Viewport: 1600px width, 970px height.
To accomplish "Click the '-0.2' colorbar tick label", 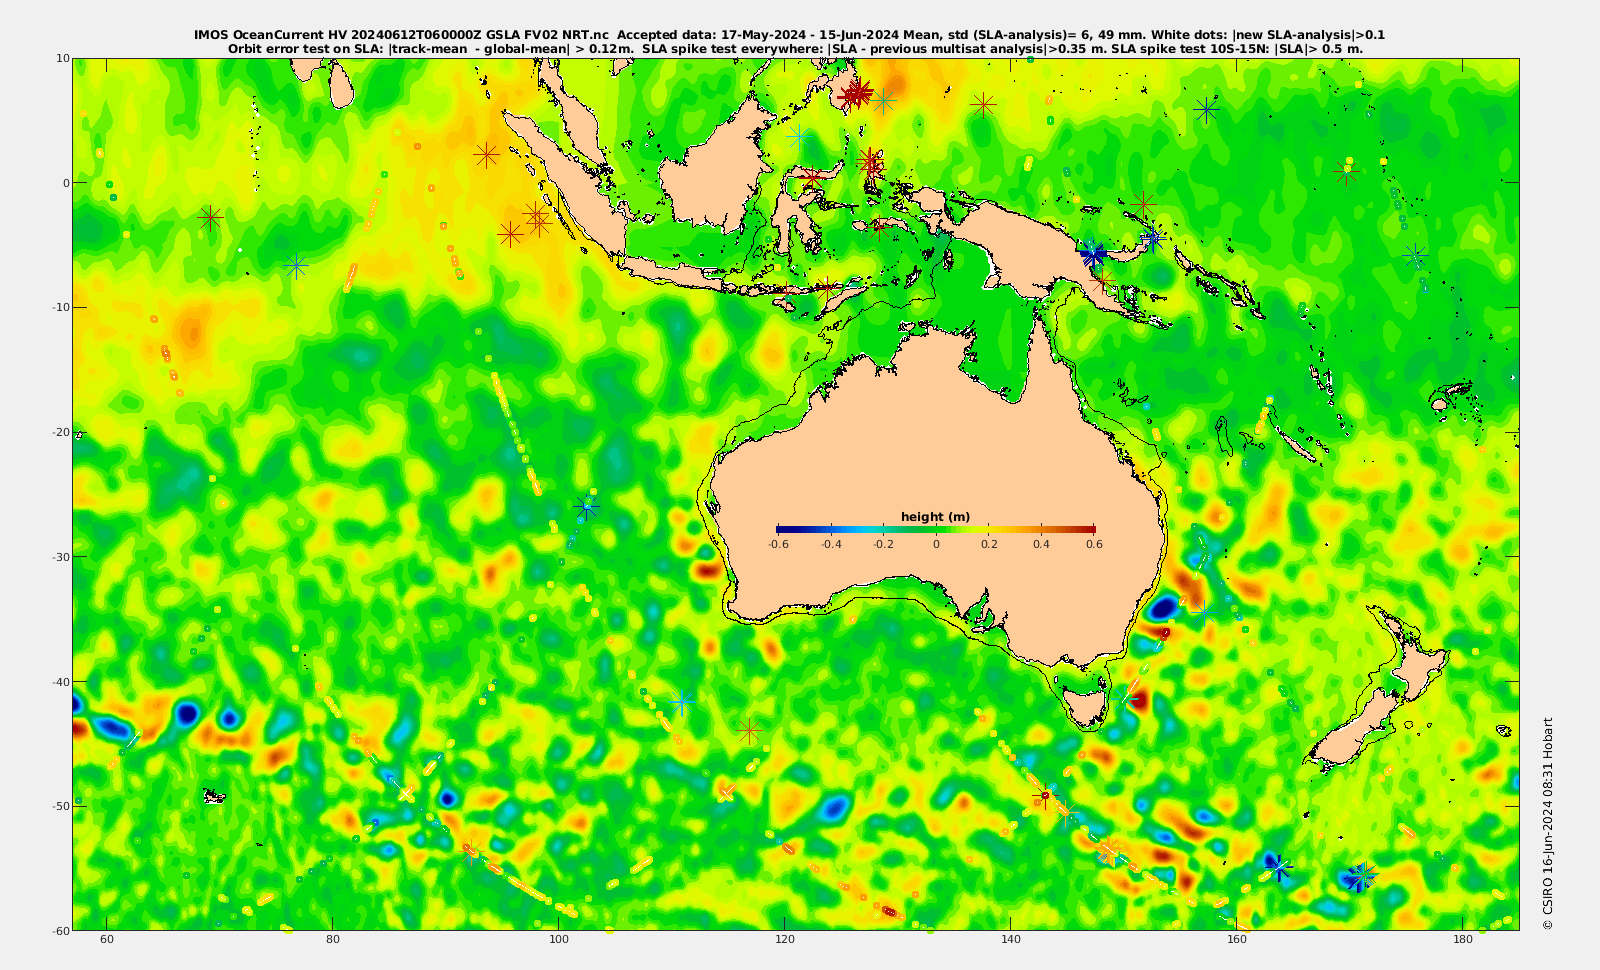I will tap(883, 544).
